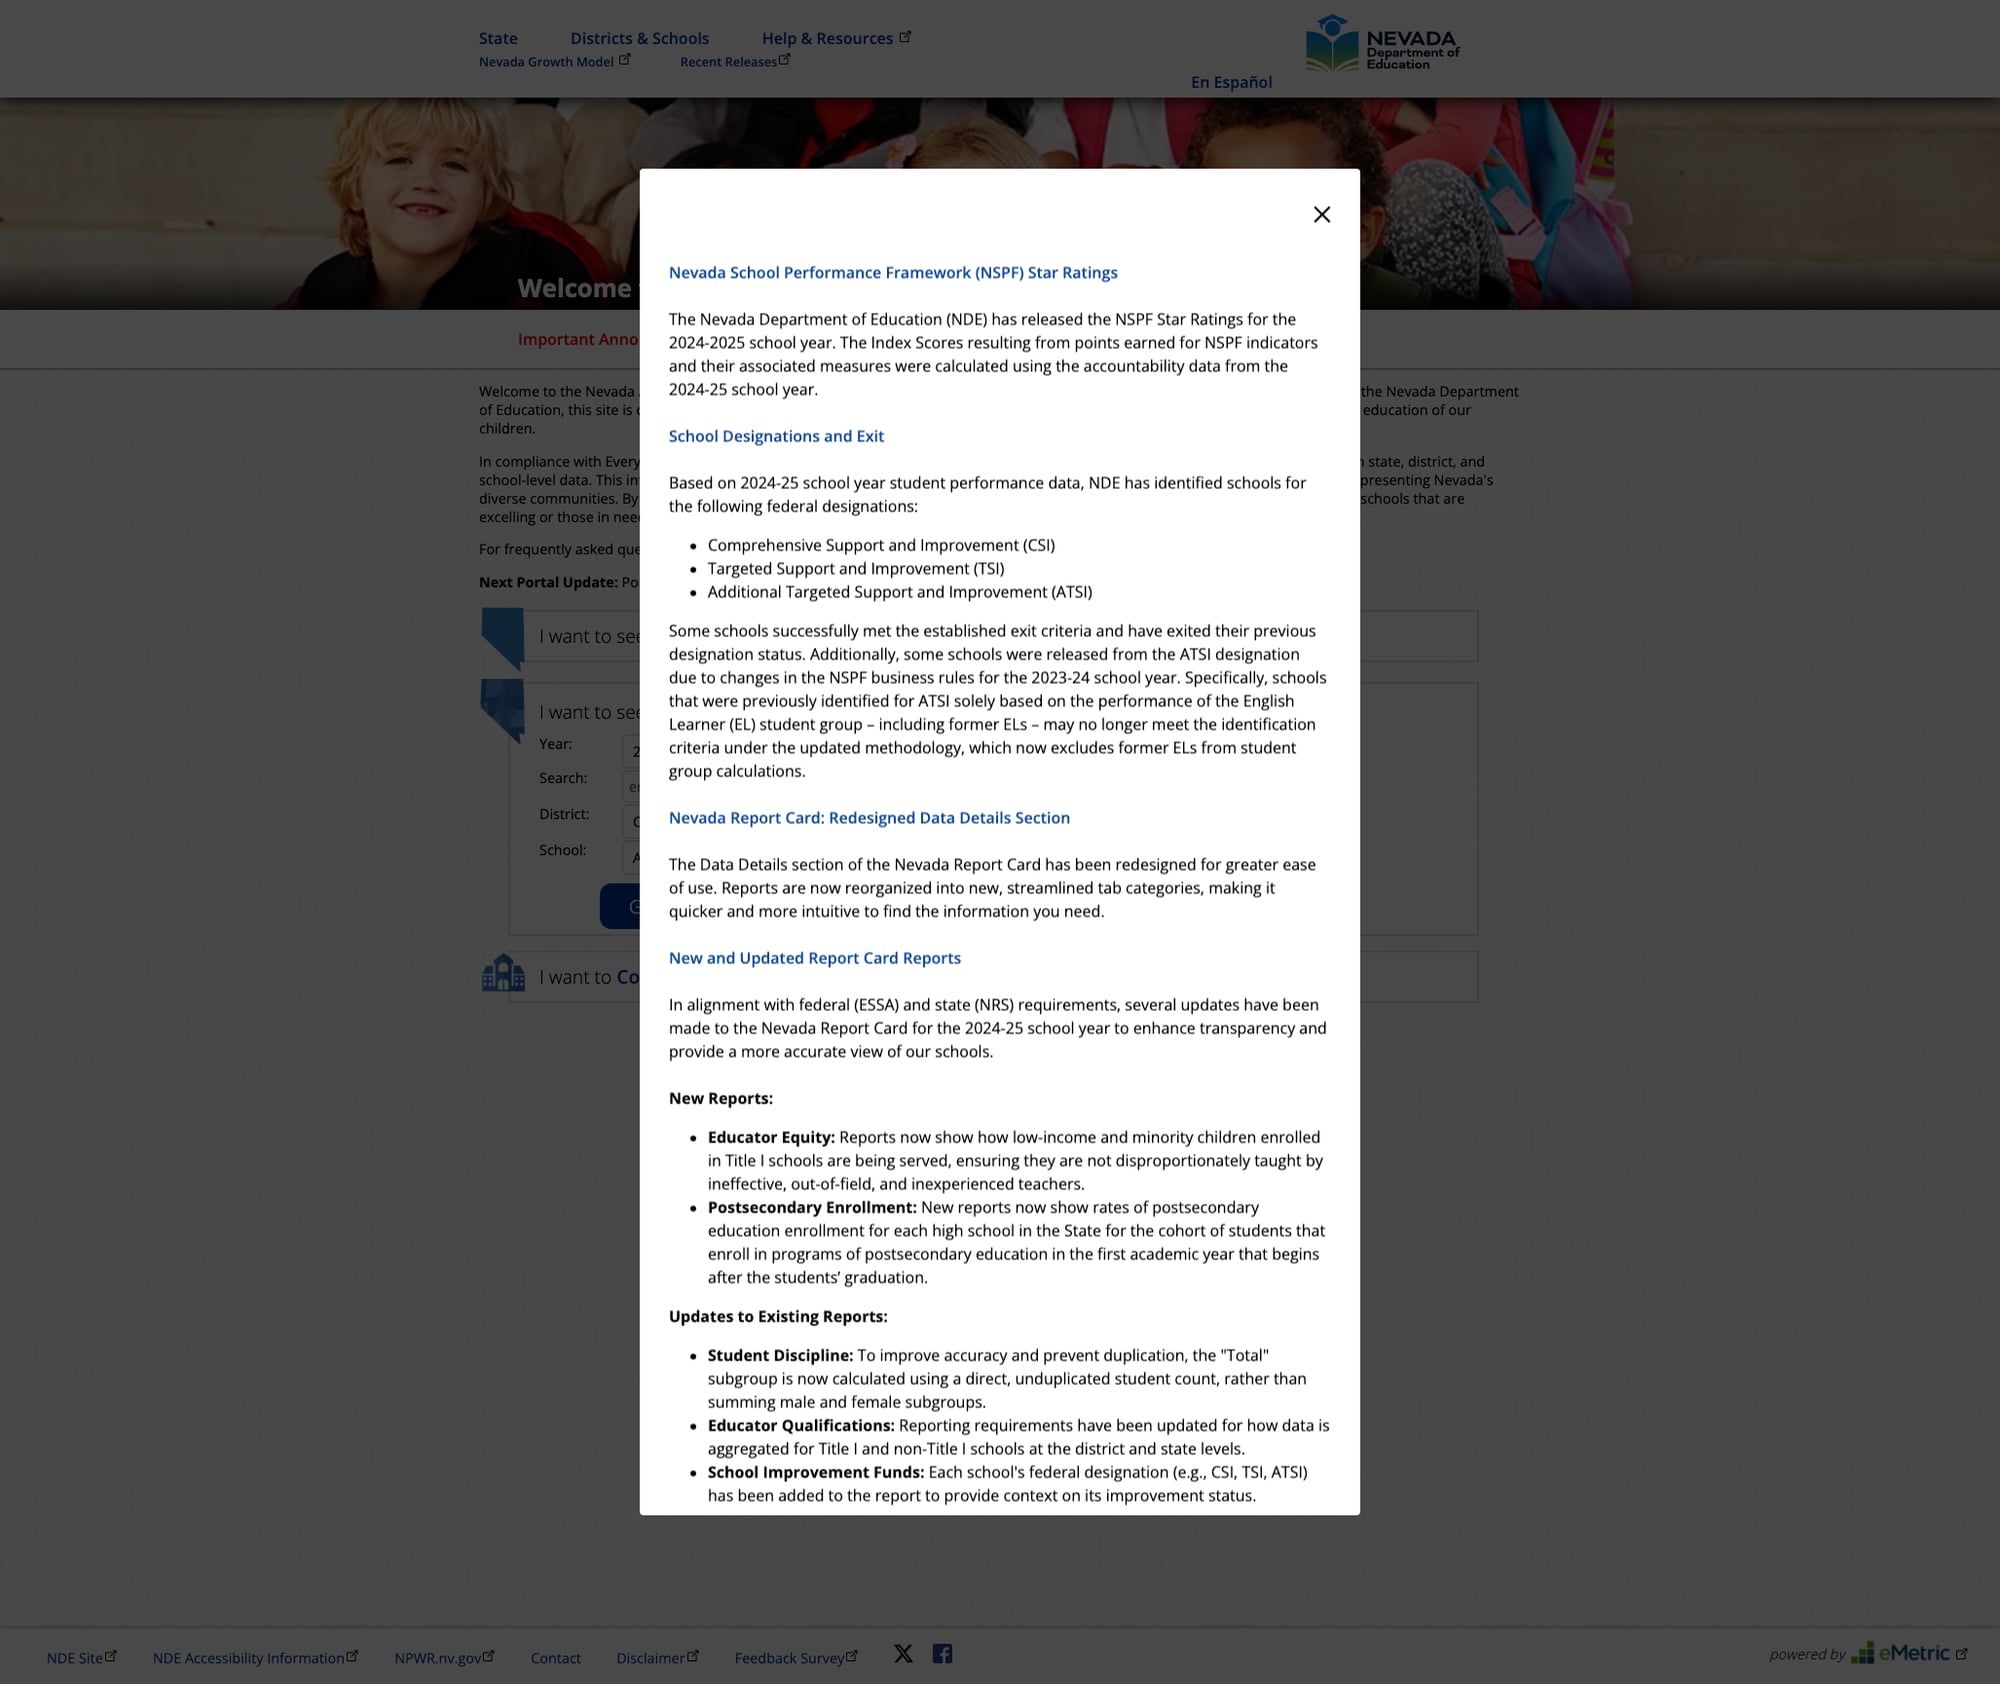
Task: Click the Nevada state map icon beside the first 'I want to see' row
Action: [x=503, y=637]
